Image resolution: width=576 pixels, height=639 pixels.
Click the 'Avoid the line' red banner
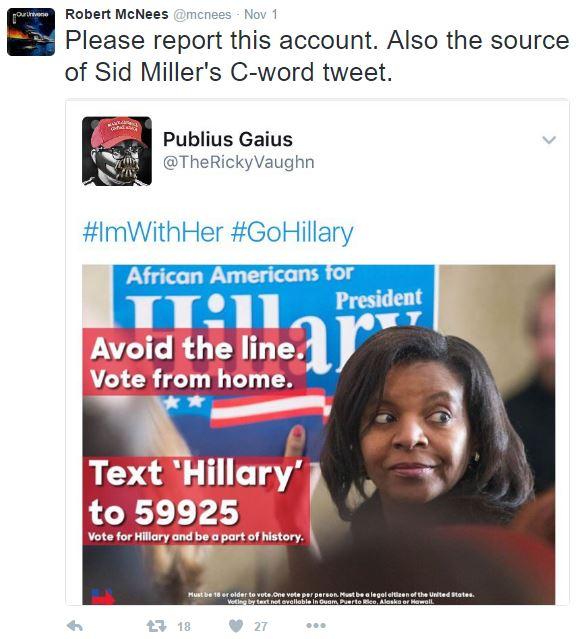tap(194, 362)
